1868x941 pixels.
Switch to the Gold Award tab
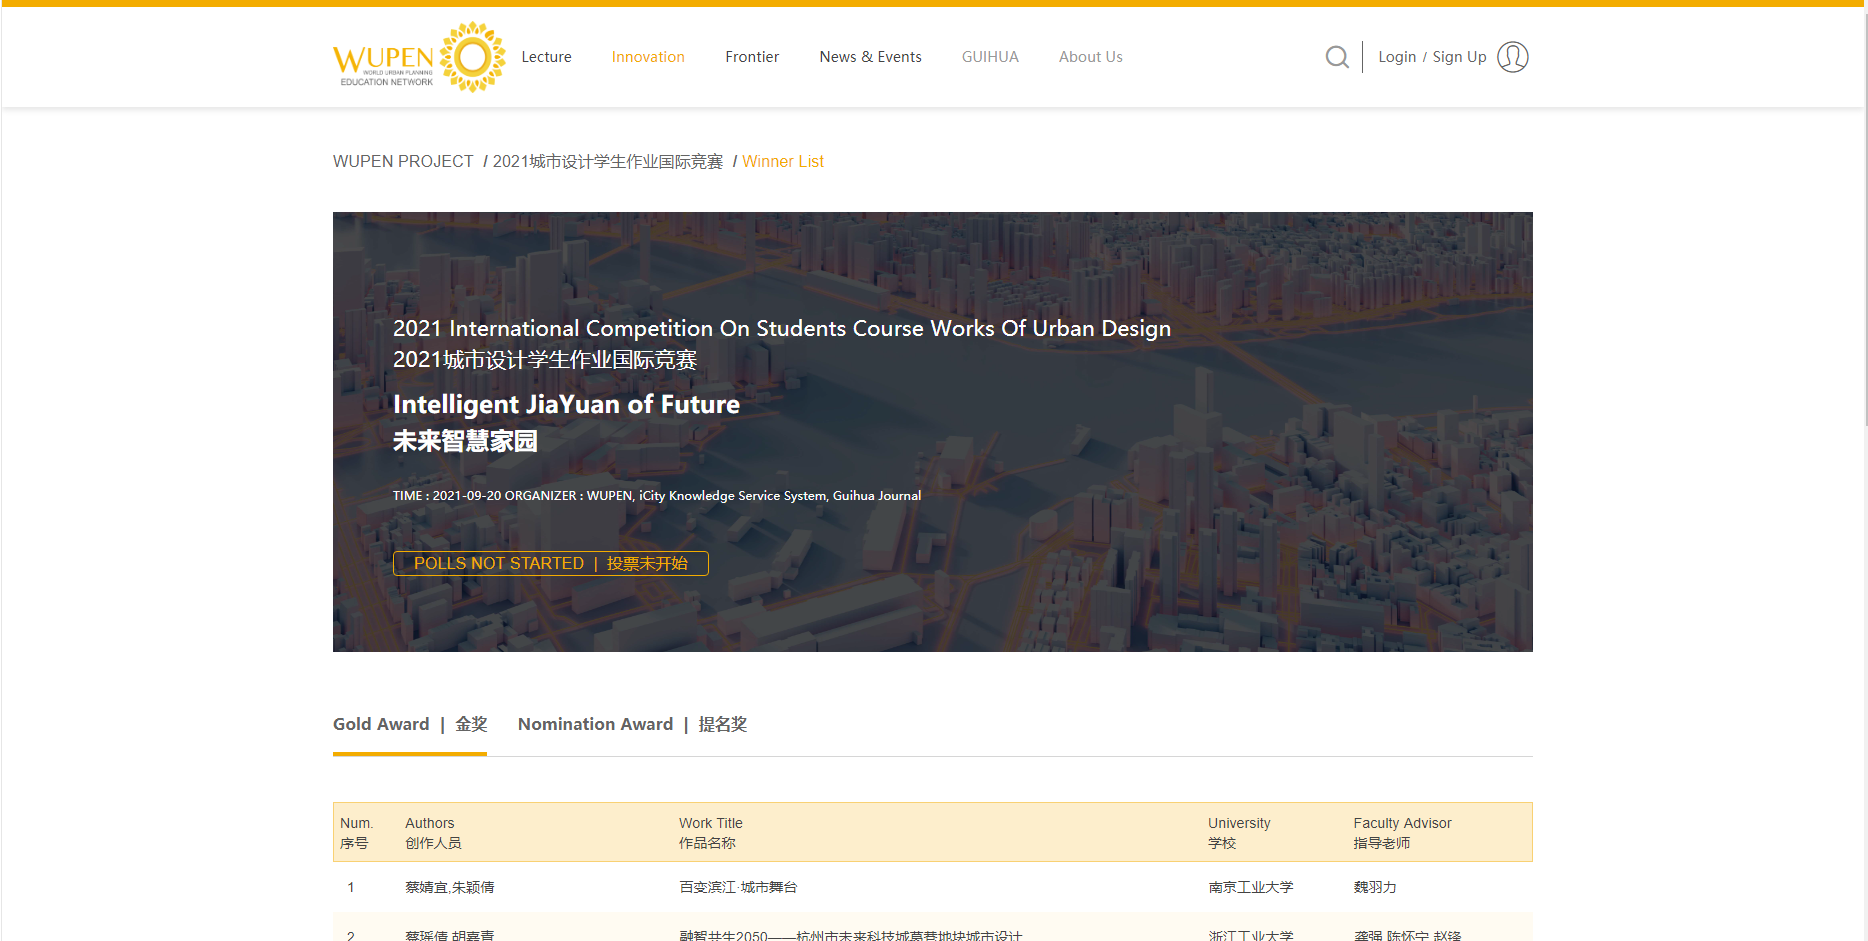409,724
